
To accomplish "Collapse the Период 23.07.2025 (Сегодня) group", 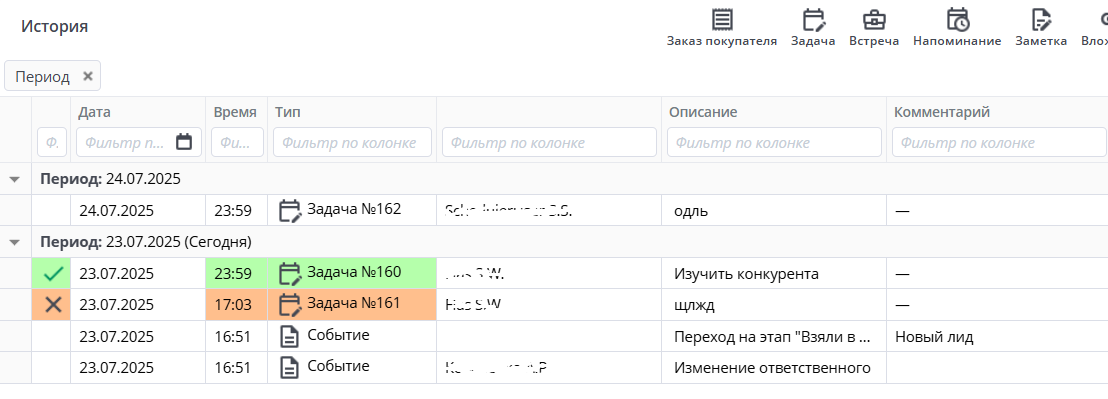I will pyautogui.click(x=14, y=242).
